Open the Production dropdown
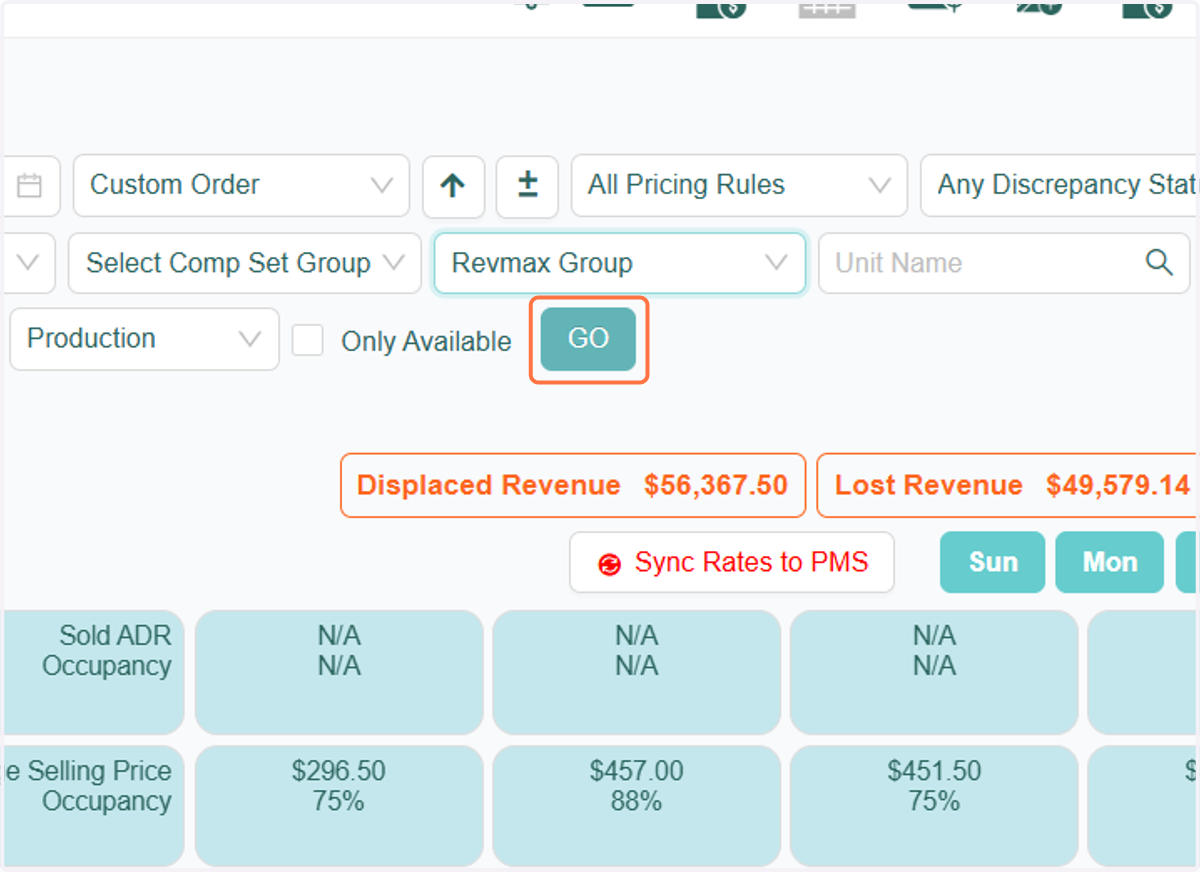Image resolution: width=1200 pixels, height=872 pixels. coord(145,339)
